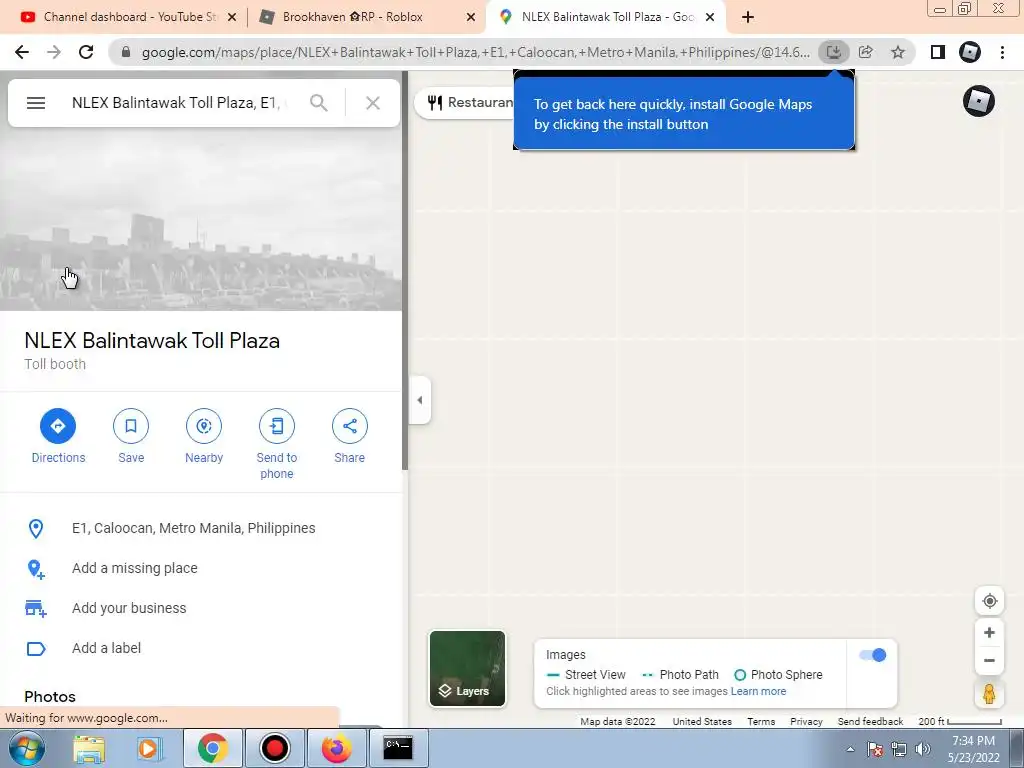
Task: Click the Learn more link
Action: pos(758,692)
